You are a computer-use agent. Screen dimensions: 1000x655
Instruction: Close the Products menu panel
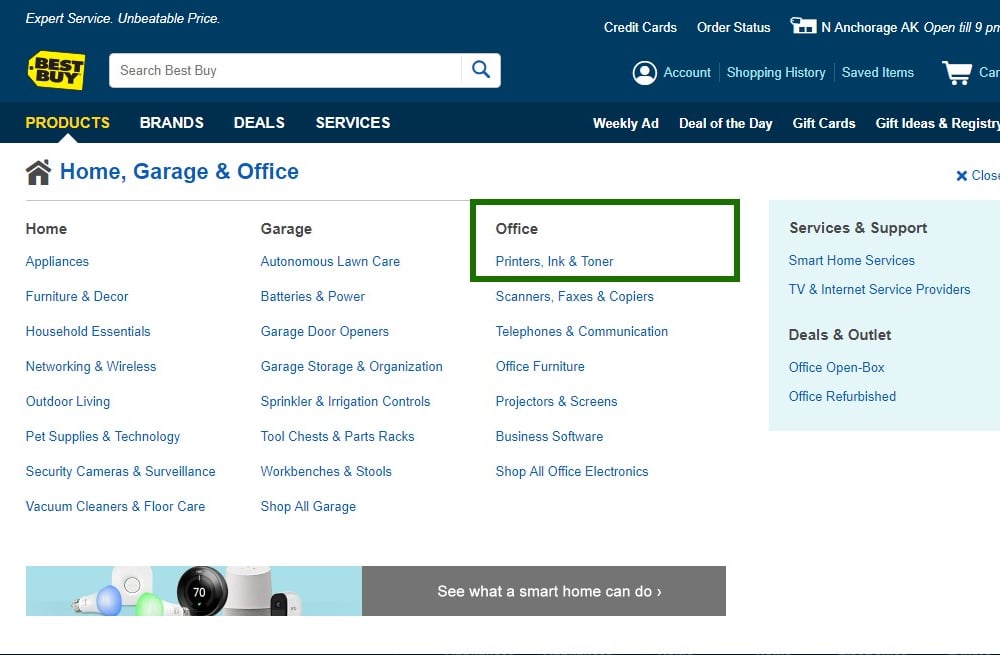click(977, 175)
